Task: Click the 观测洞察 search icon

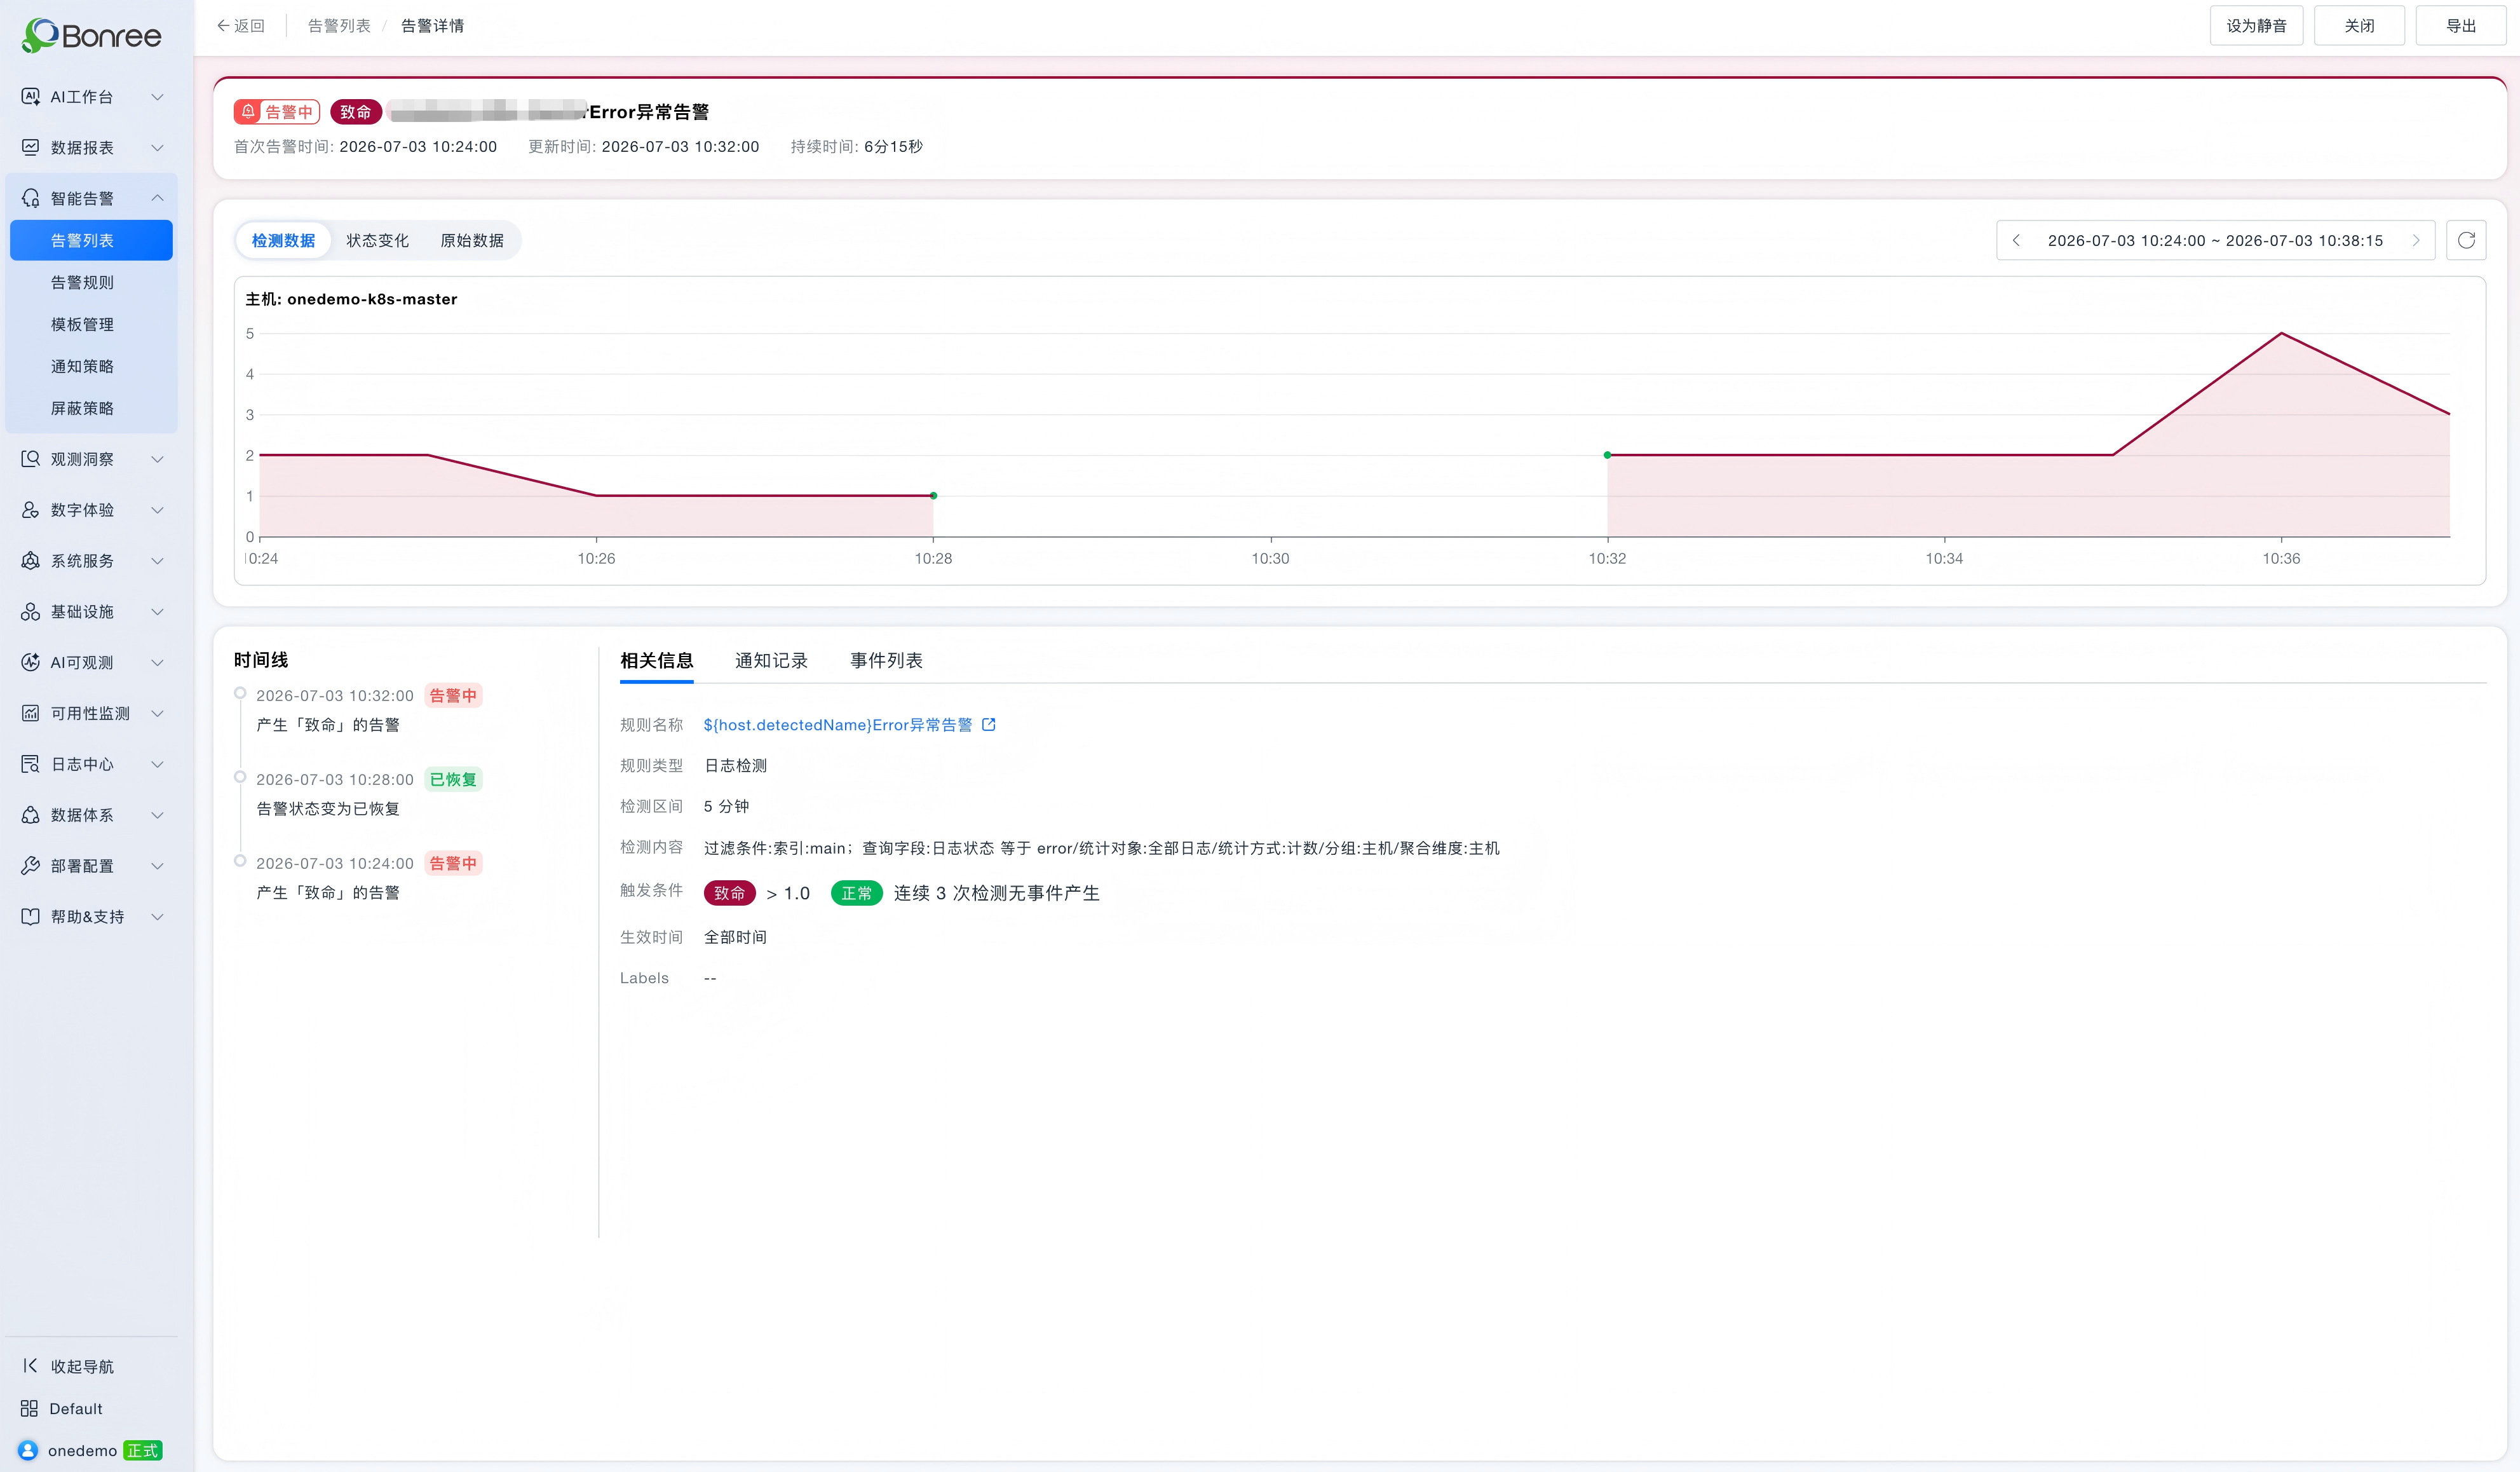Action: click(31, 459)
